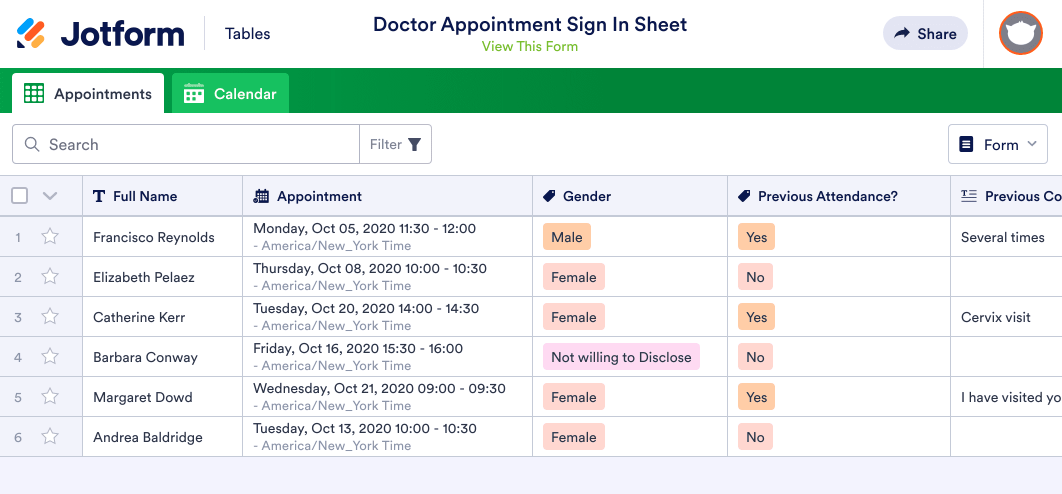Image resolution: width=1062 pixels, height=494 pixels.
Task: Click the Appointment column calendar icon
Action: 262,196
